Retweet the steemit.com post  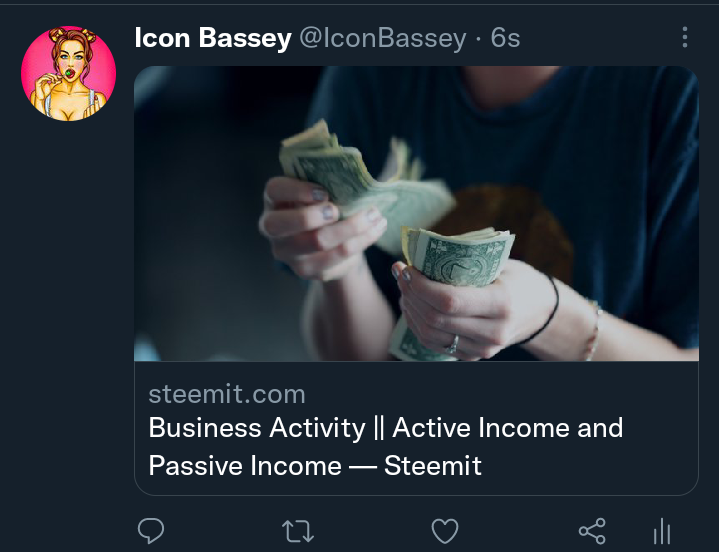pos(298,531)
